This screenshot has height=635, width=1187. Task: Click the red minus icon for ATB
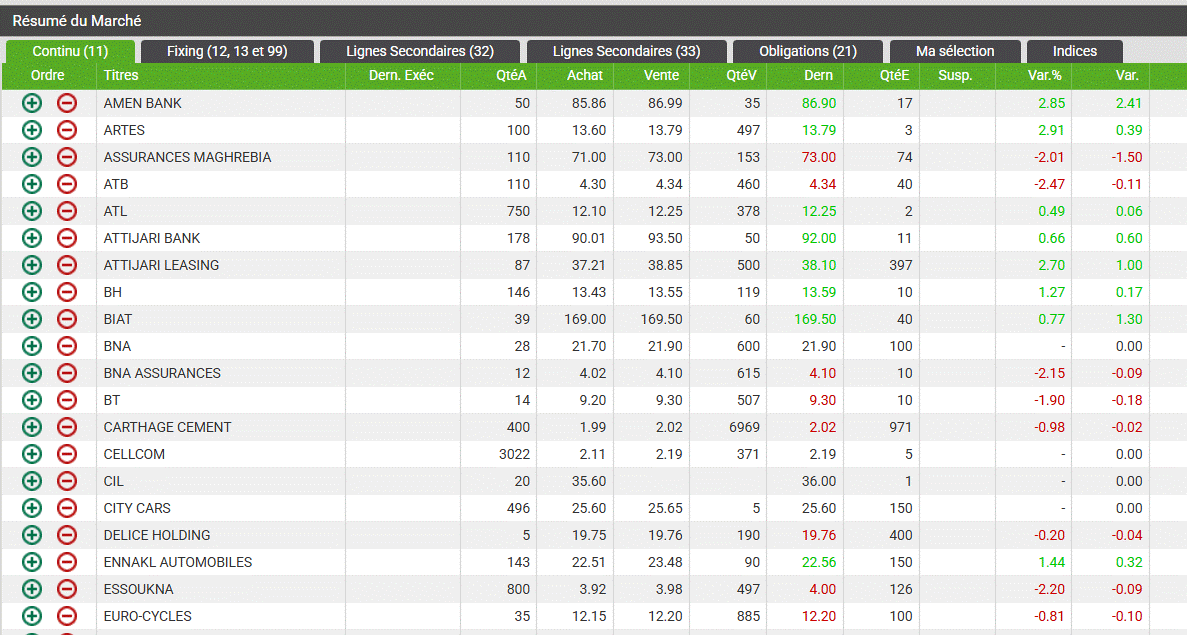(67, 184)
